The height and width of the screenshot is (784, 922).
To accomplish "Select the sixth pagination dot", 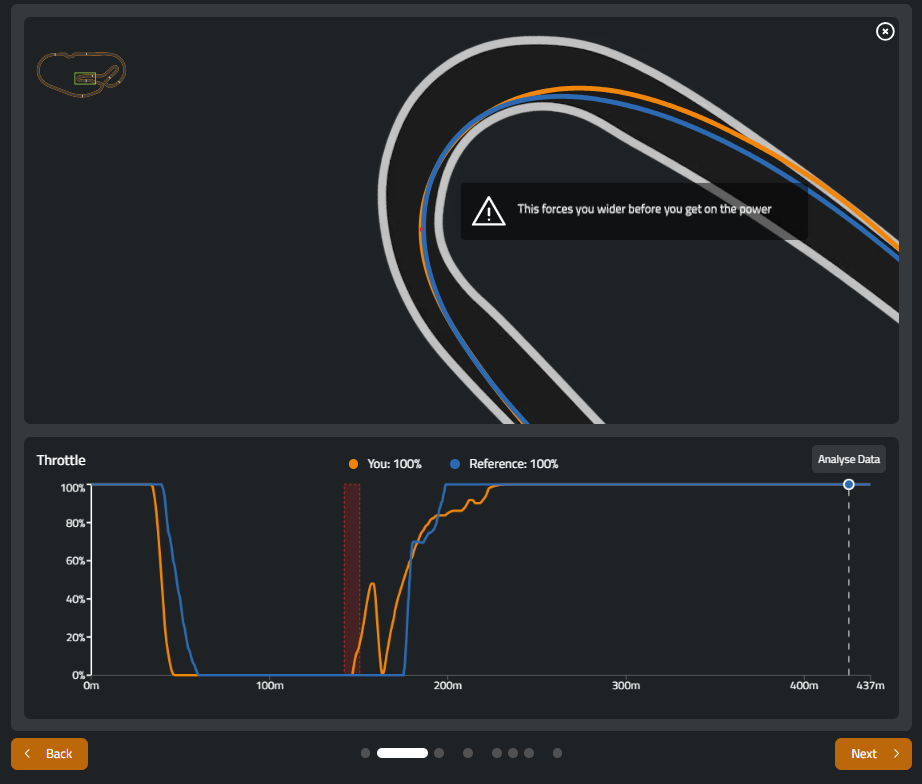I will pos(513,753).
